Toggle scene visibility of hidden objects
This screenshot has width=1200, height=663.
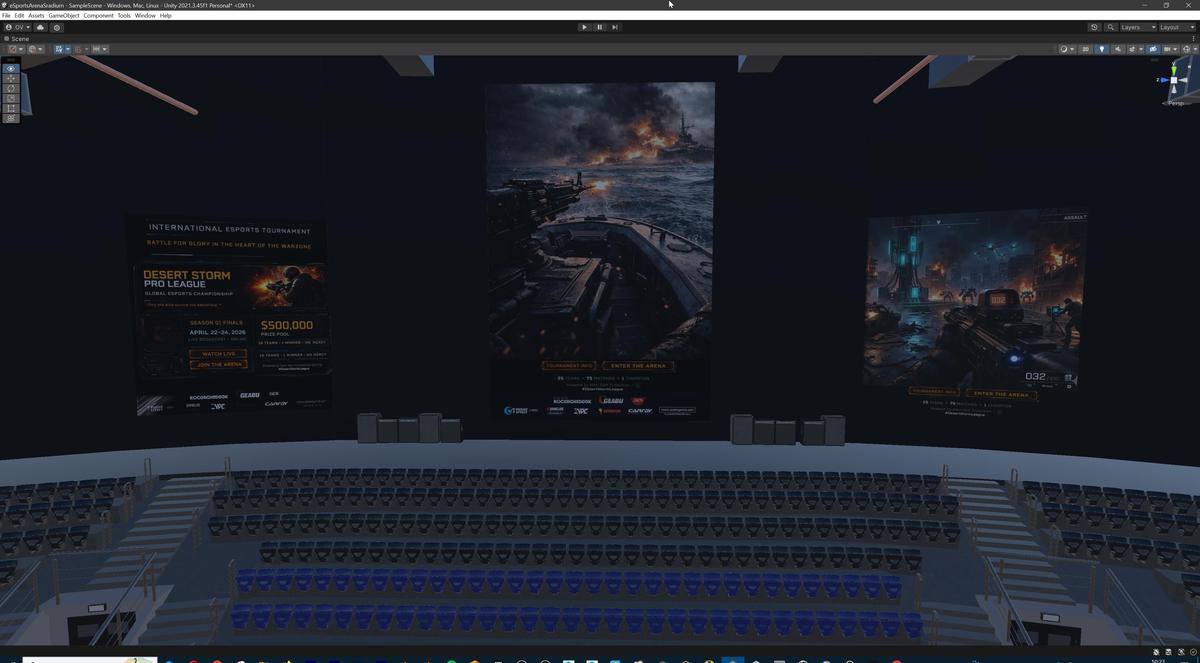(x=1153, y=49)
